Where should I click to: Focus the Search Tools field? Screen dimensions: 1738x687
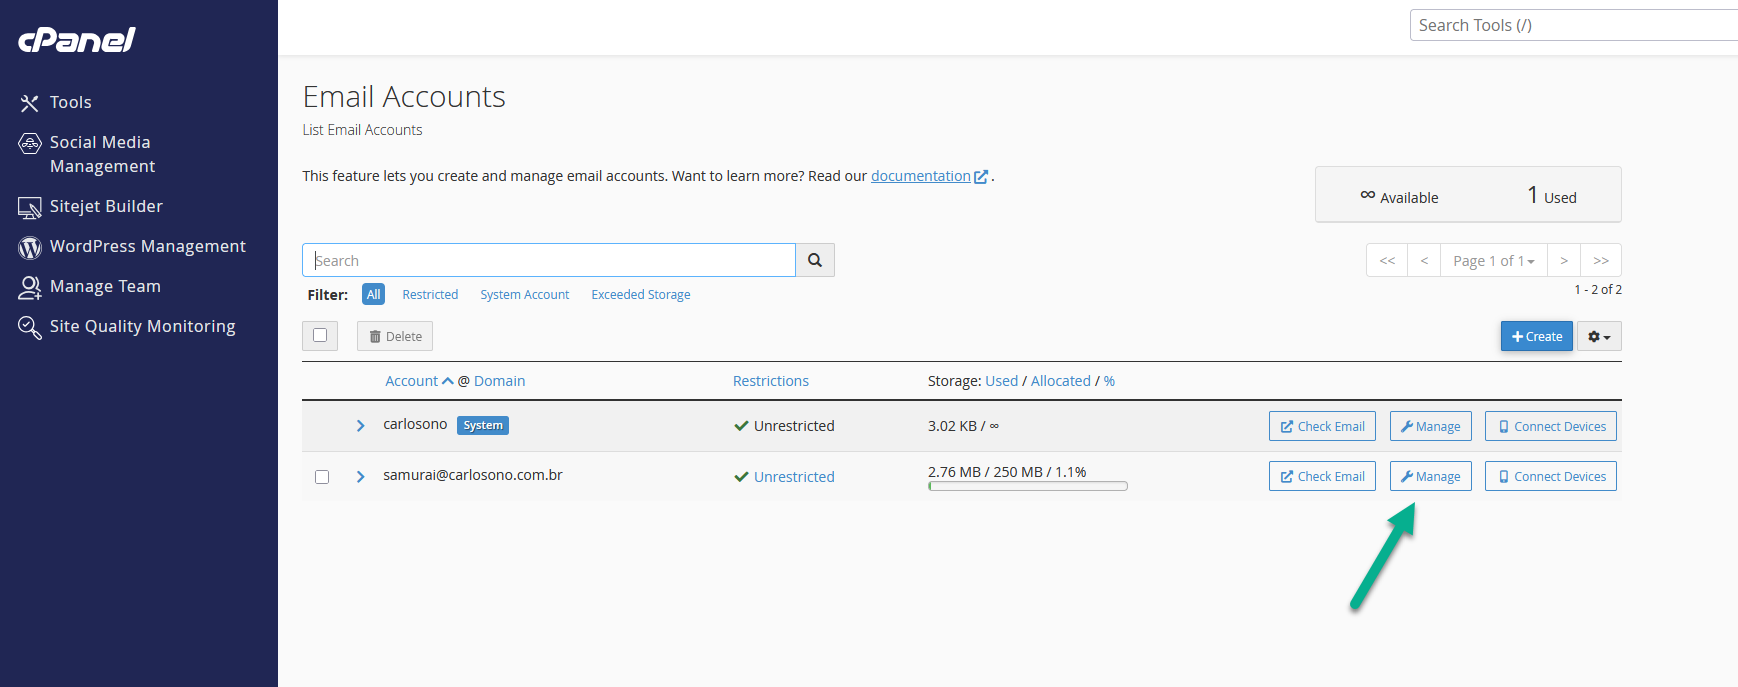tap(1573, 25)
